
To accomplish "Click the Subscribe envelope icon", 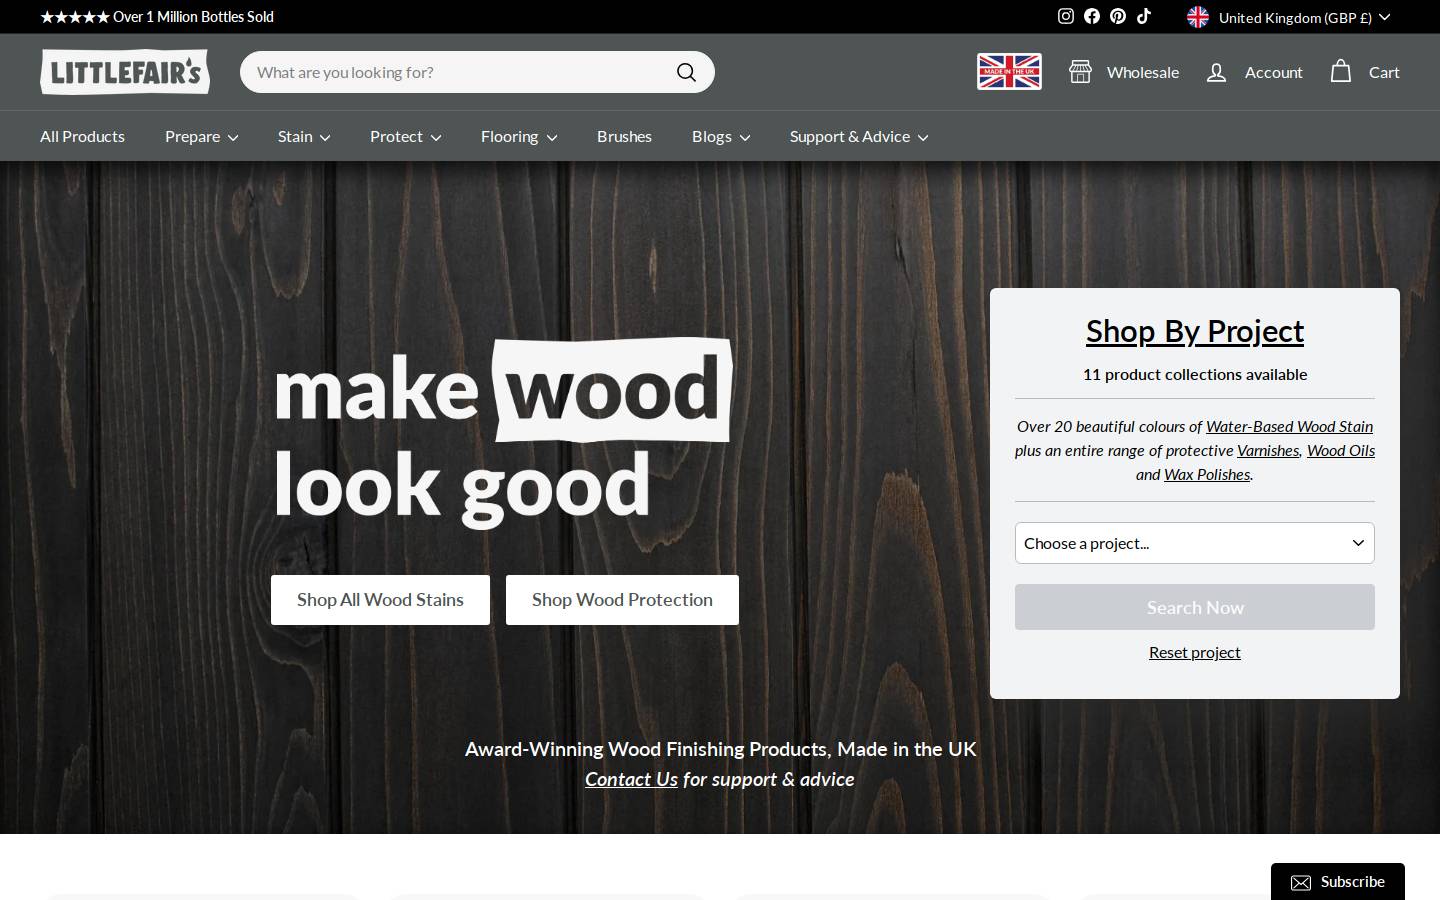I will pos(1301,882).
